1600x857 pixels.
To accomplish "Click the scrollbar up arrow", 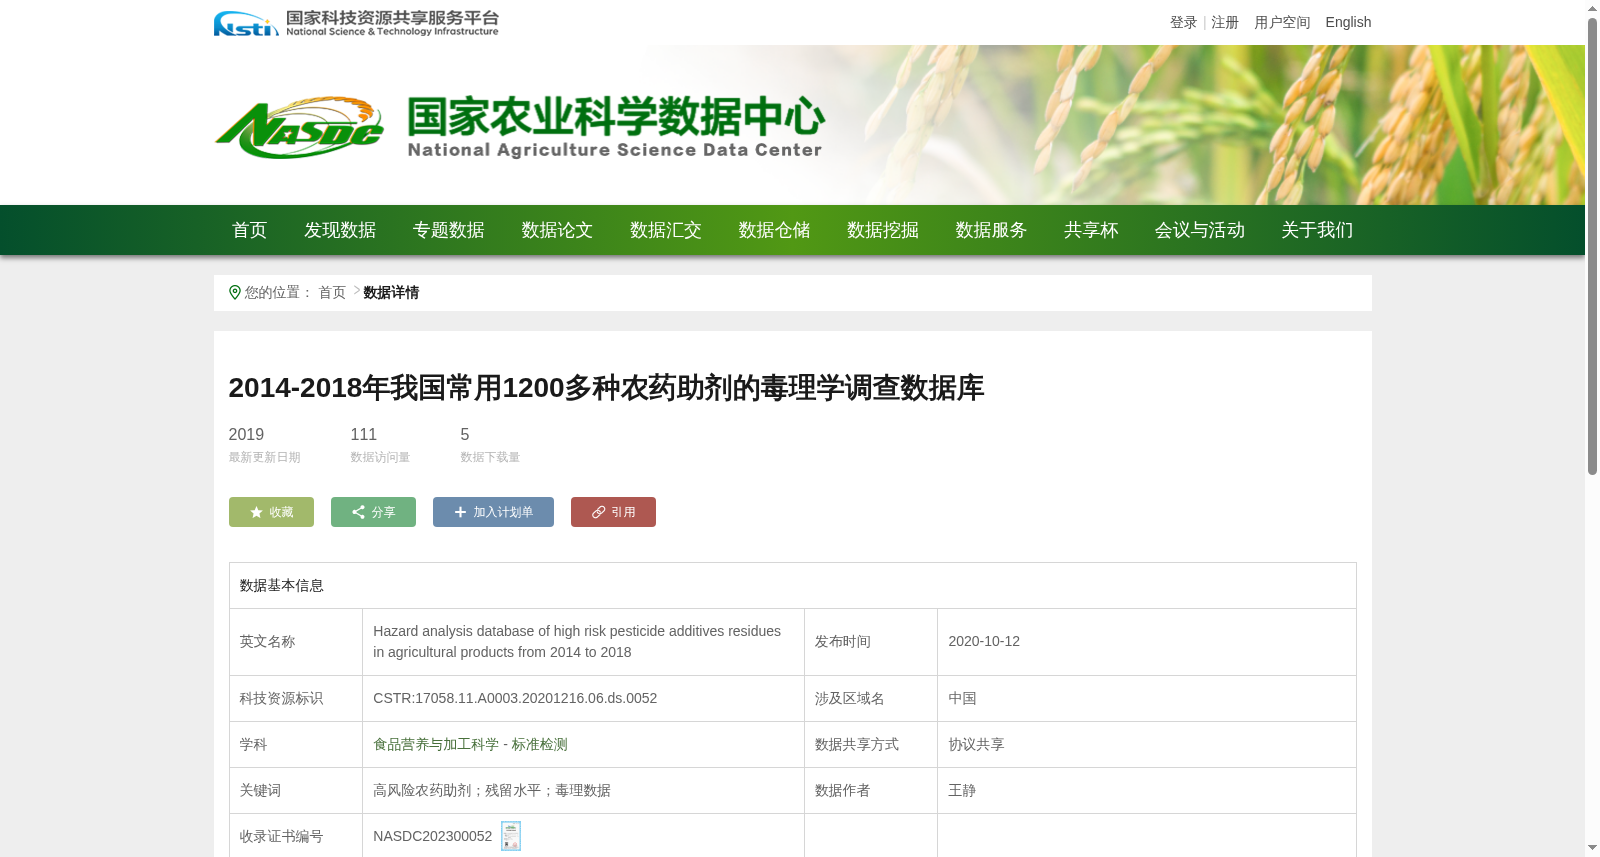I will click(1592, 8).
